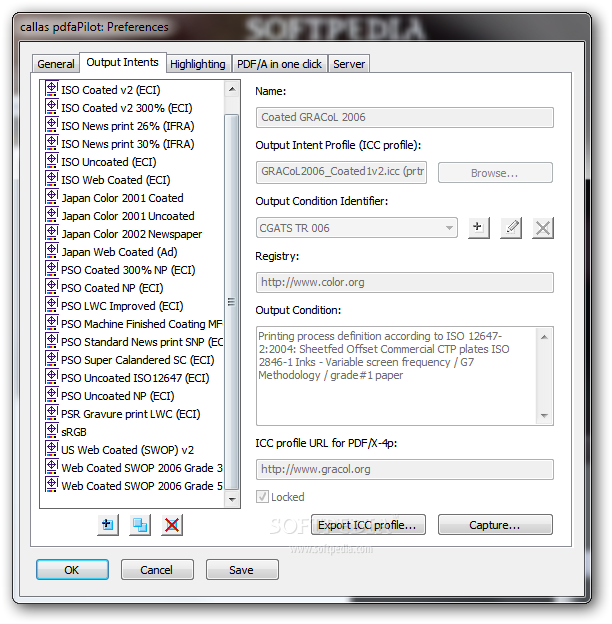Click the profile icon beside sRGB
Viewport: 612px width, 624px height.
click(51, 431)
